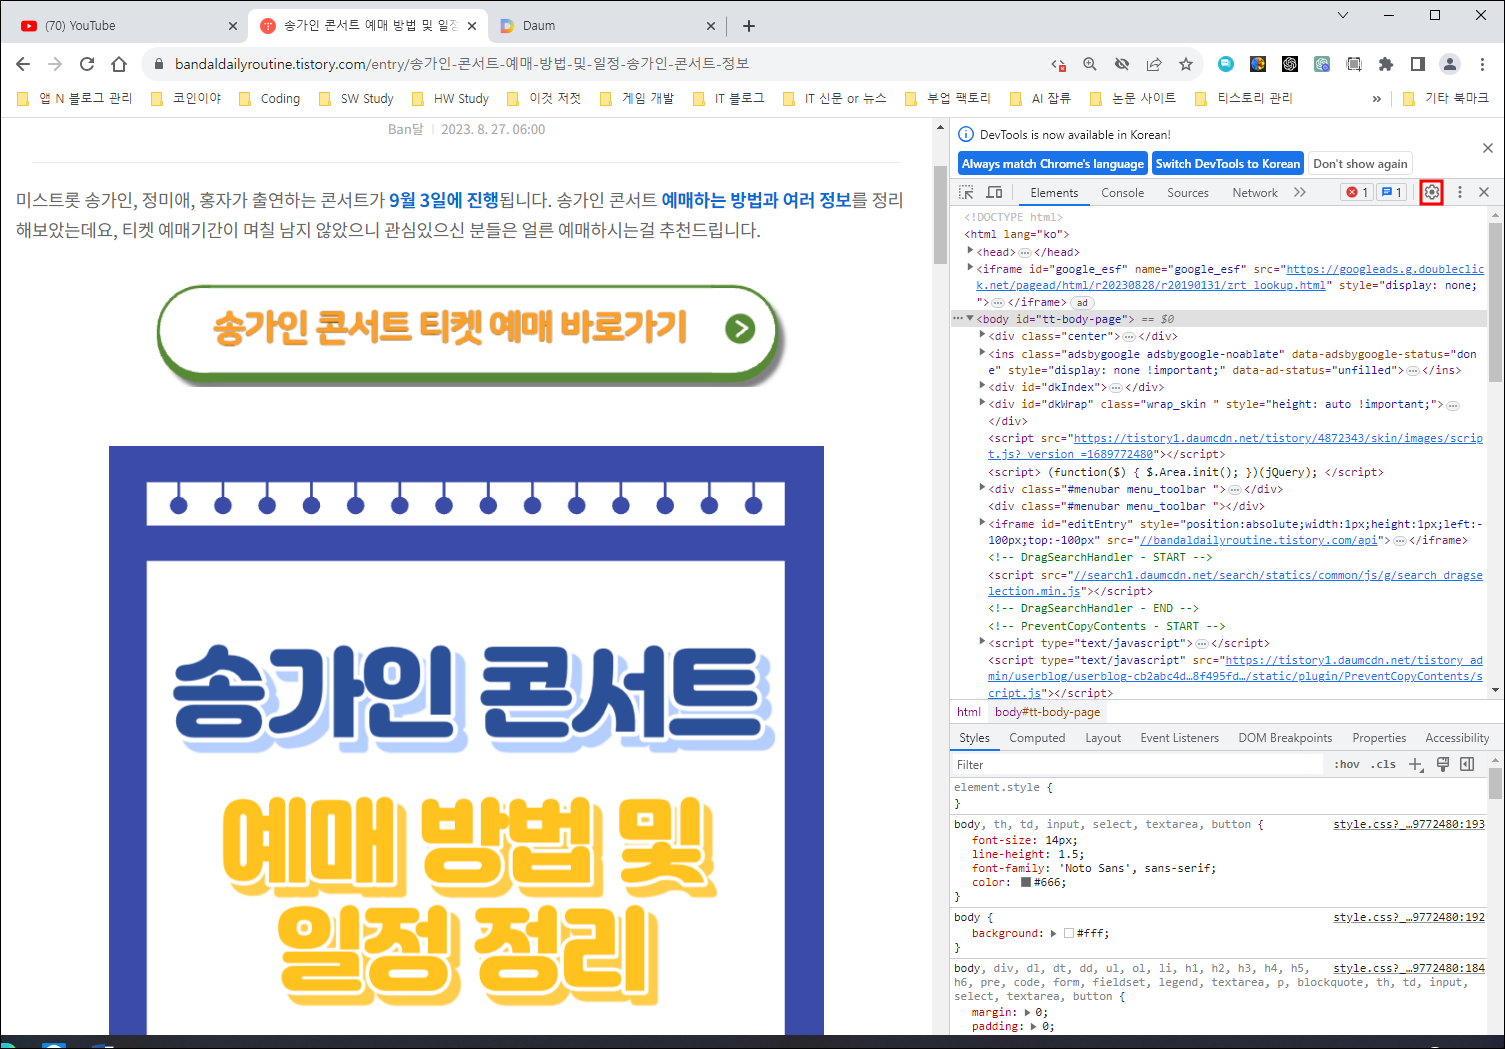Screen dimensions: 1505x1049
Task: Click the address bar URL
Action: (462, 64)
